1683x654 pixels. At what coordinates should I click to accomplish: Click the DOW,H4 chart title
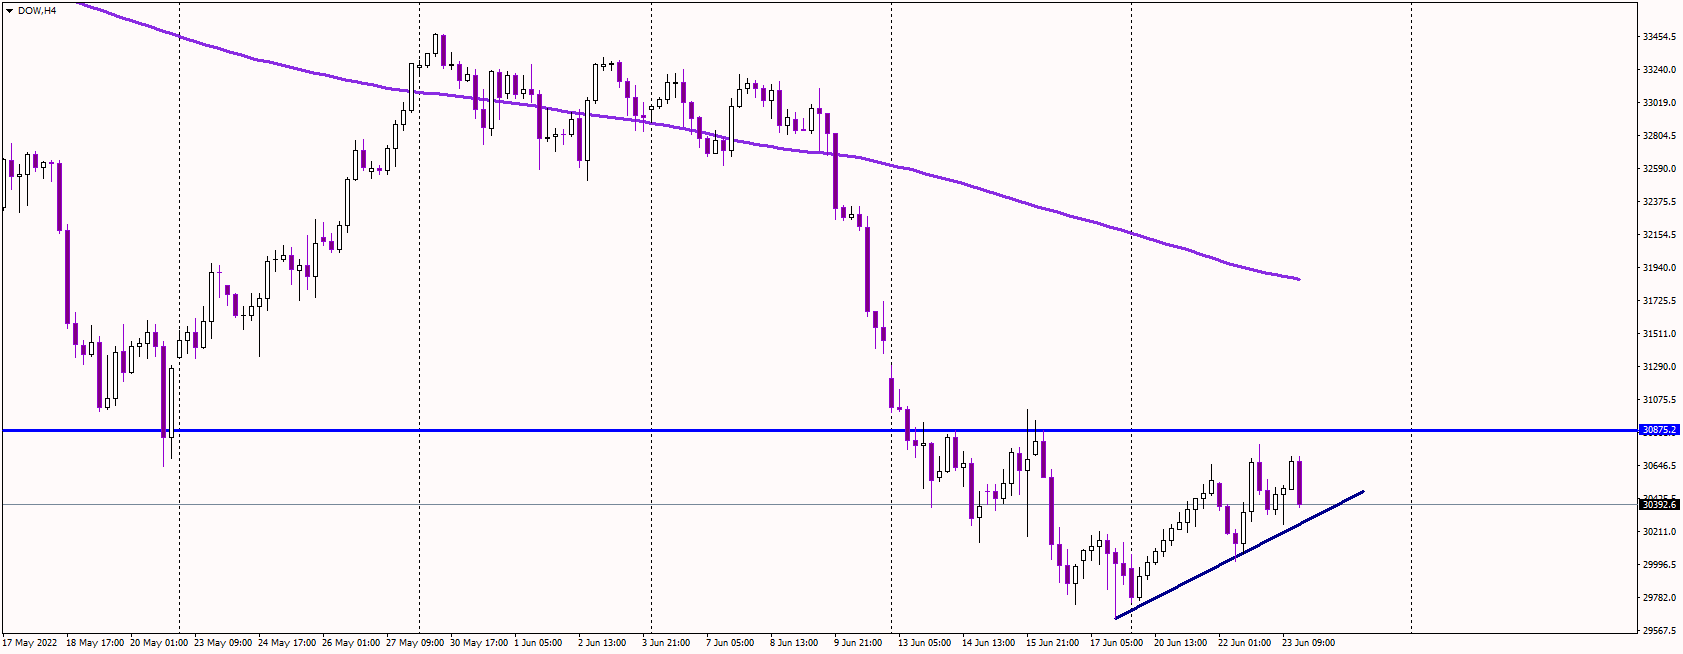coord(37,10)
